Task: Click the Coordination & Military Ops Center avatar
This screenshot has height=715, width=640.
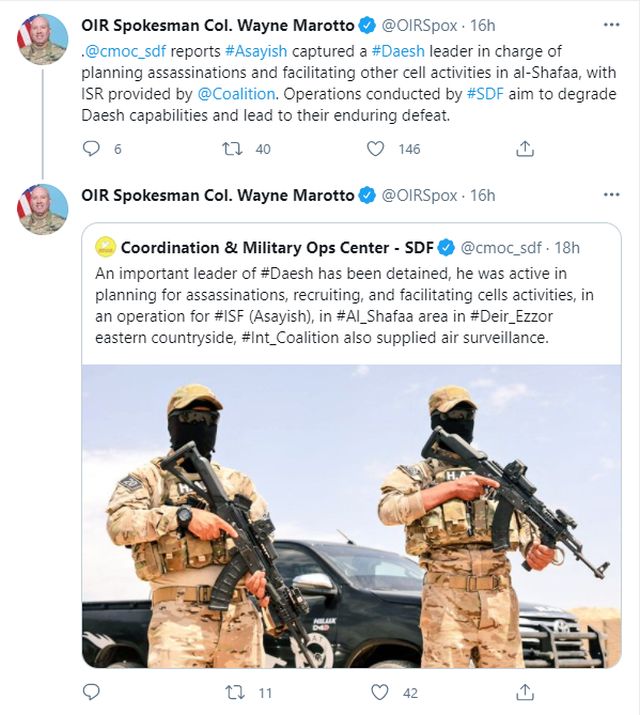Action: tap(105, 247)
